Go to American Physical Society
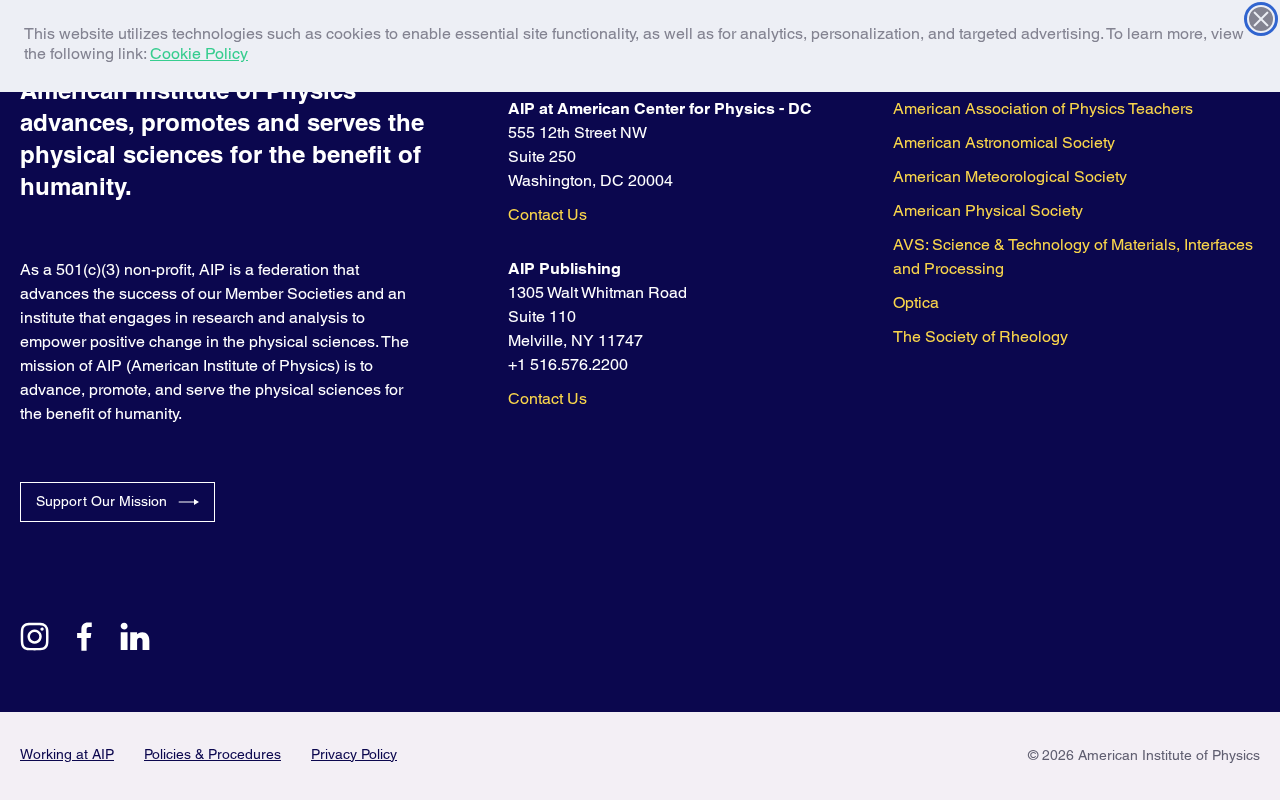The height and width of the screenshot is (800, 1280). click(x=988, y=211)
